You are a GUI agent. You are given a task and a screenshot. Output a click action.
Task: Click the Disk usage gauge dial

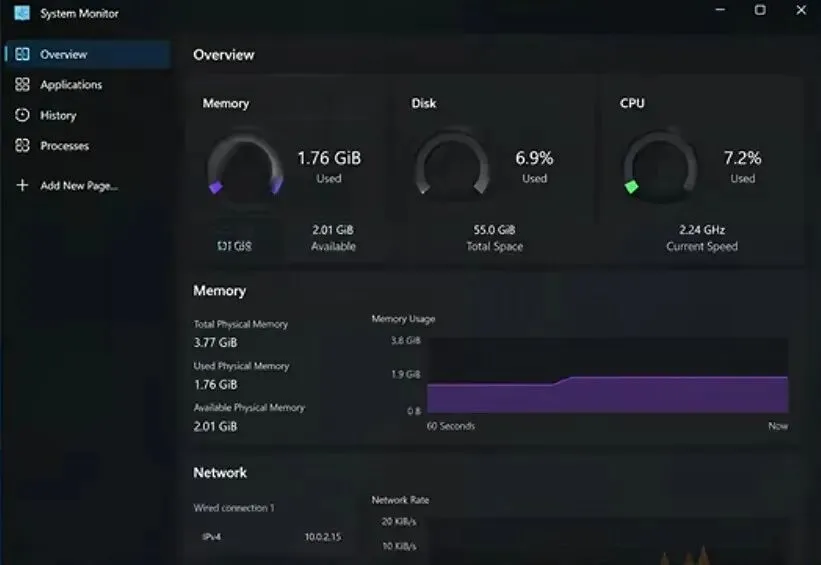click(x=452, y=165)
